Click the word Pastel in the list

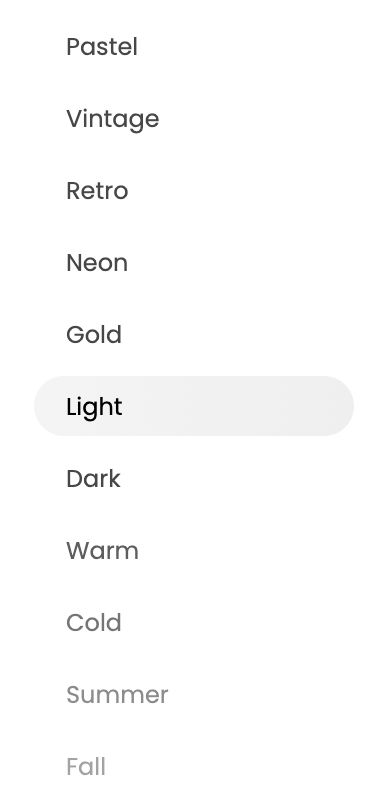click(102, 47)
